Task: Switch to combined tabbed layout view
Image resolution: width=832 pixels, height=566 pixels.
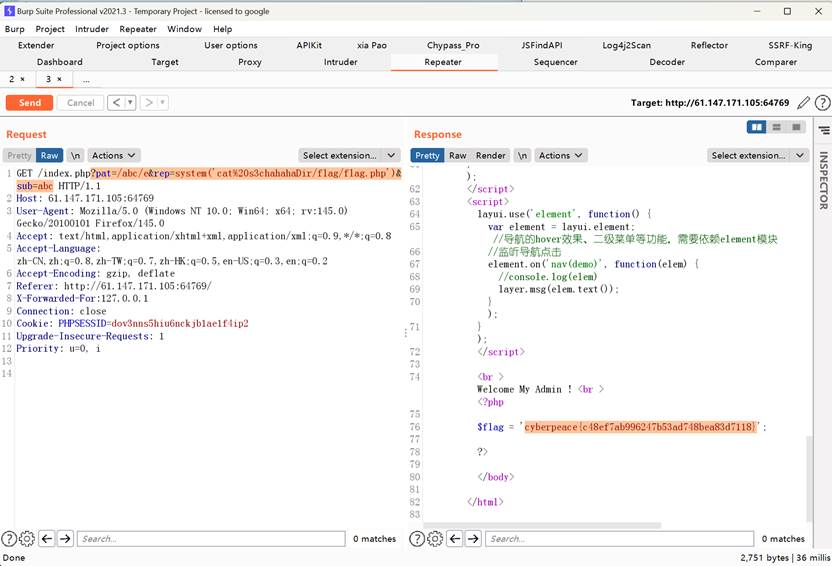Action: pyautogui.click(x=796, y=127)
